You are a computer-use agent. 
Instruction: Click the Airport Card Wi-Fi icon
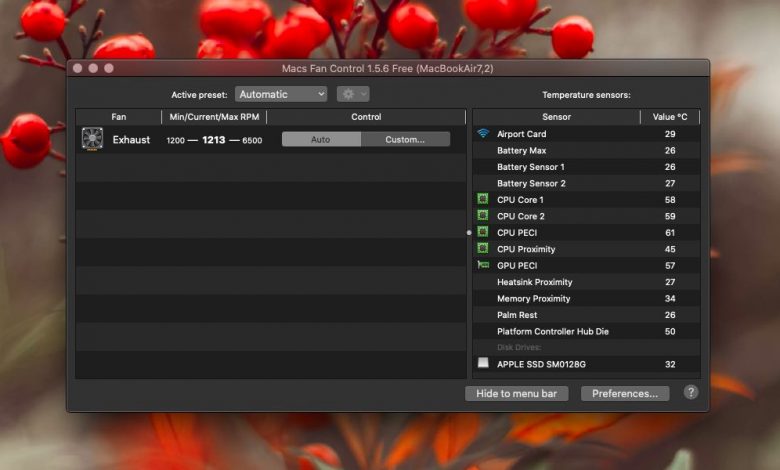[483, 133]
